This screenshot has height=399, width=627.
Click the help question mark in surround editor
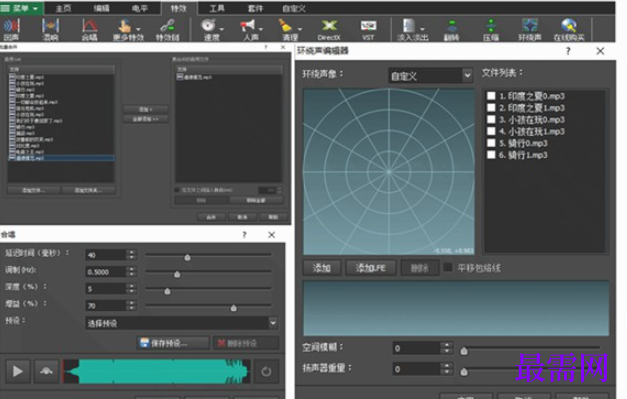(568, 51)
